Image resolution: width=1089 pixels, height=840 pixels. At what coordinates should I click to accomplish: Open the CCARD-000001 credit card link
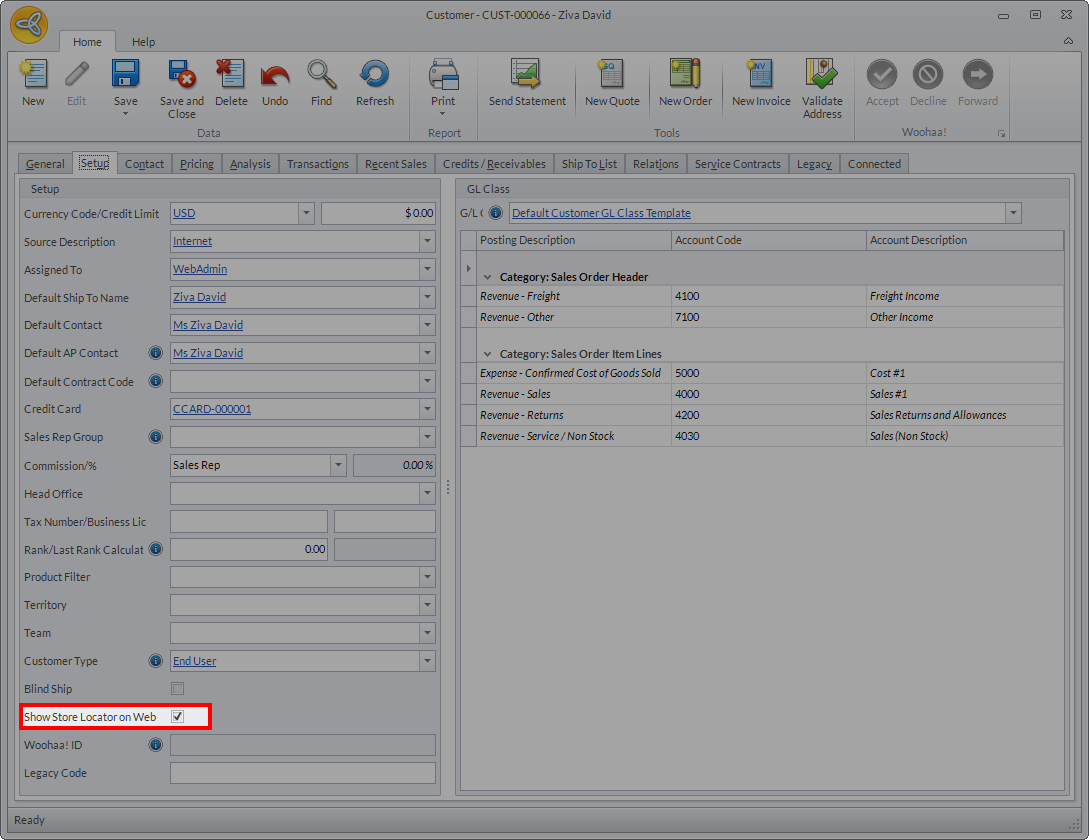(212, 409)
